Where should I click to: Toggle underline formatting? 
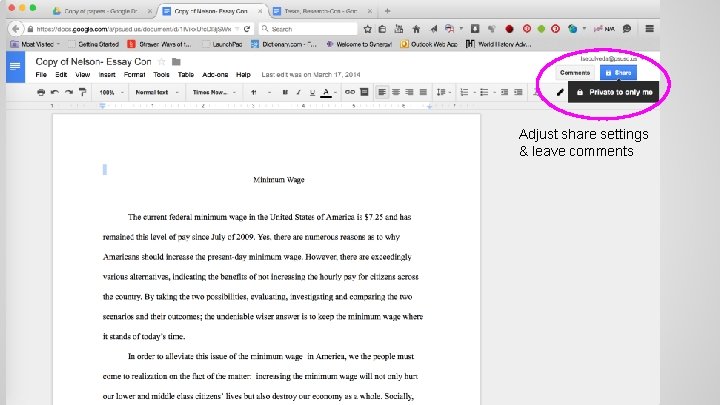[x=312, y=92]
